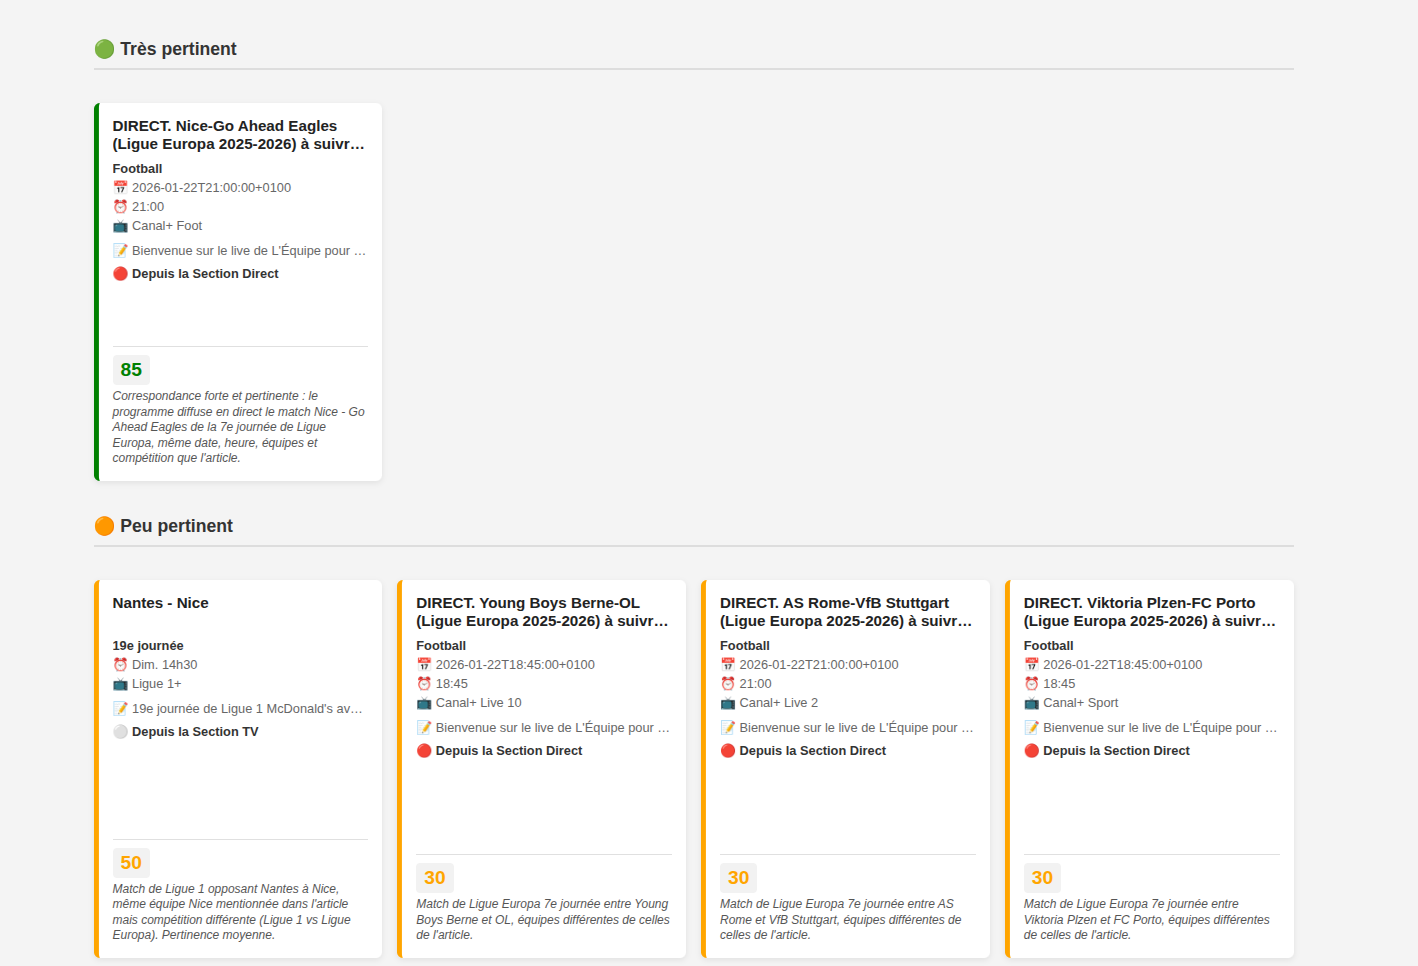Click the 30 score on Viktoria Plzen card
1418x966 pixels.
1041,878
